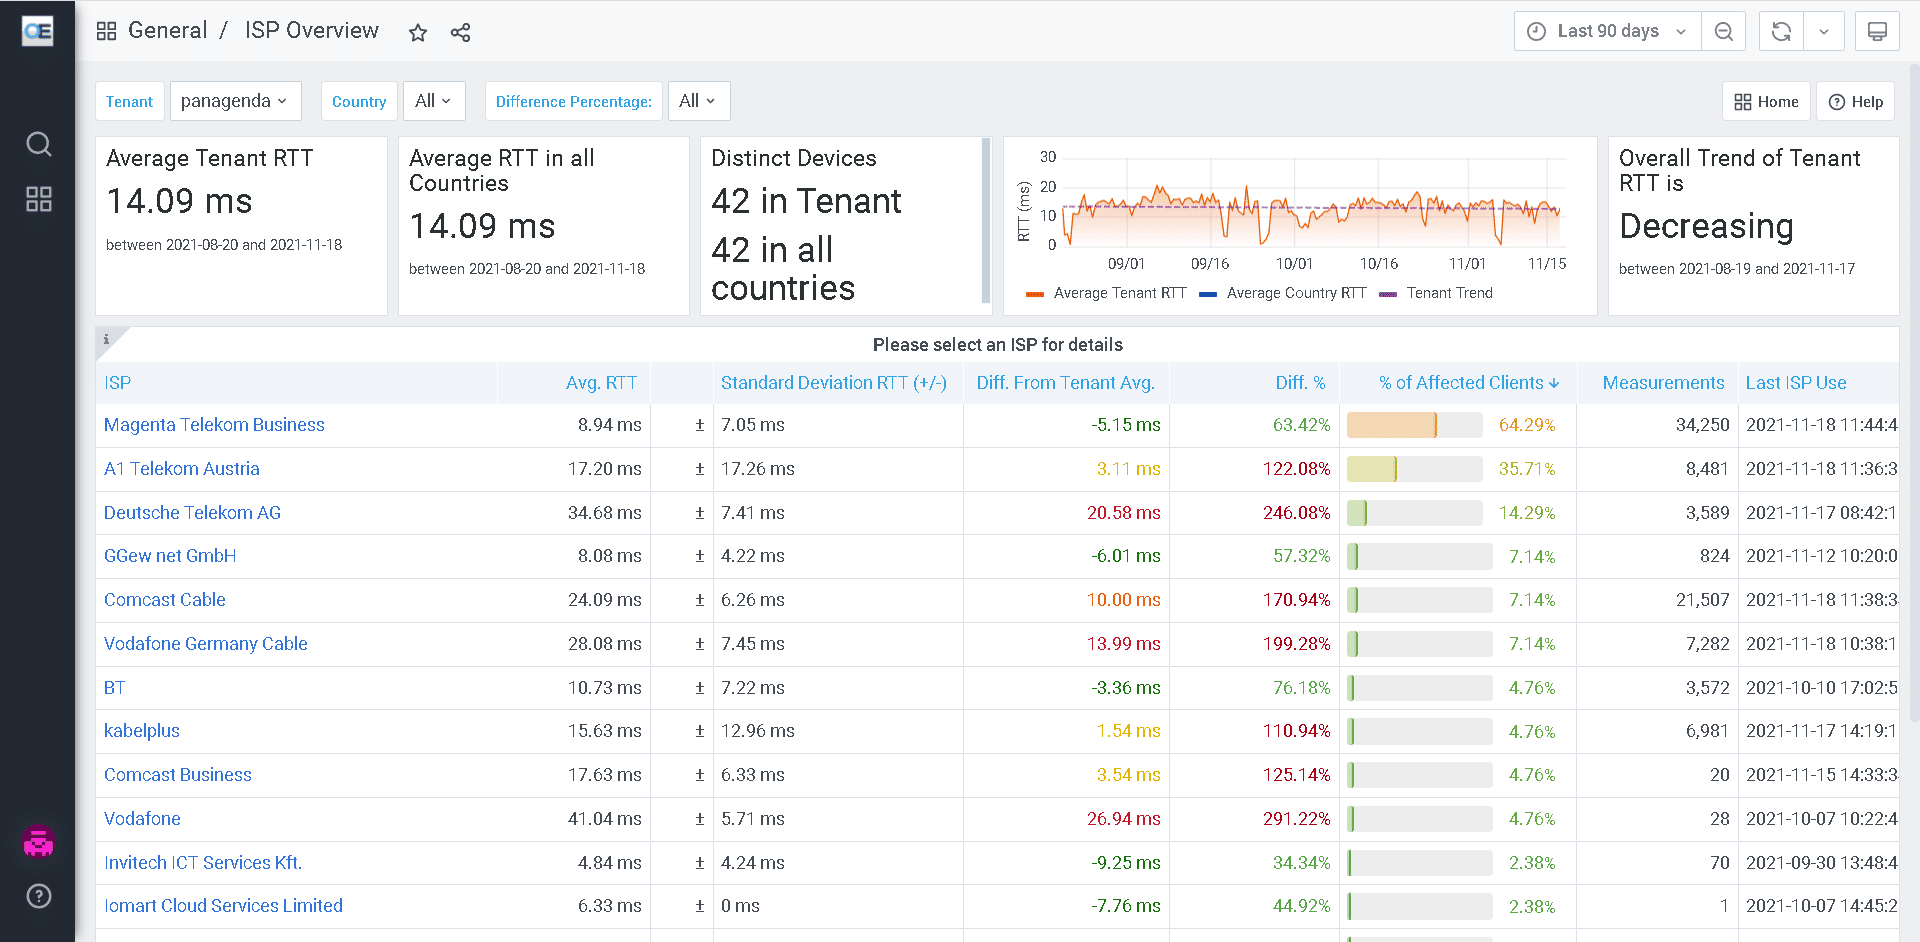Toggle Average Country RTT legend series
This screenshot has height=942, width=1920.
(1295, 293)
